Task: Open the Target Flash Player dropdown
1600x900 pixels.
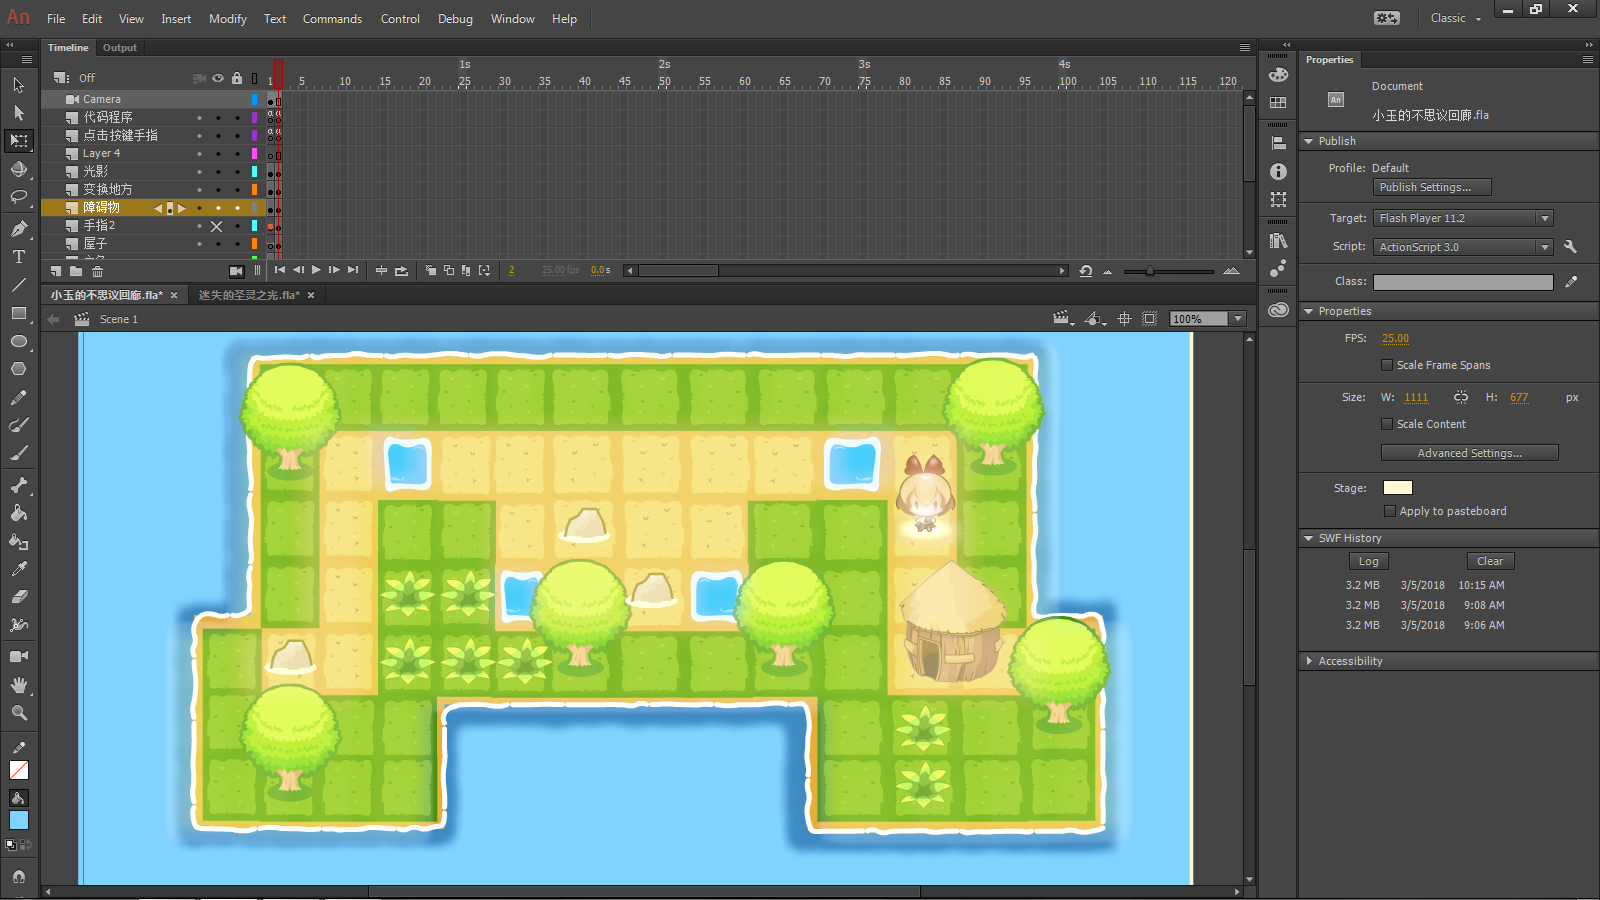Action: click(1463, 218)
